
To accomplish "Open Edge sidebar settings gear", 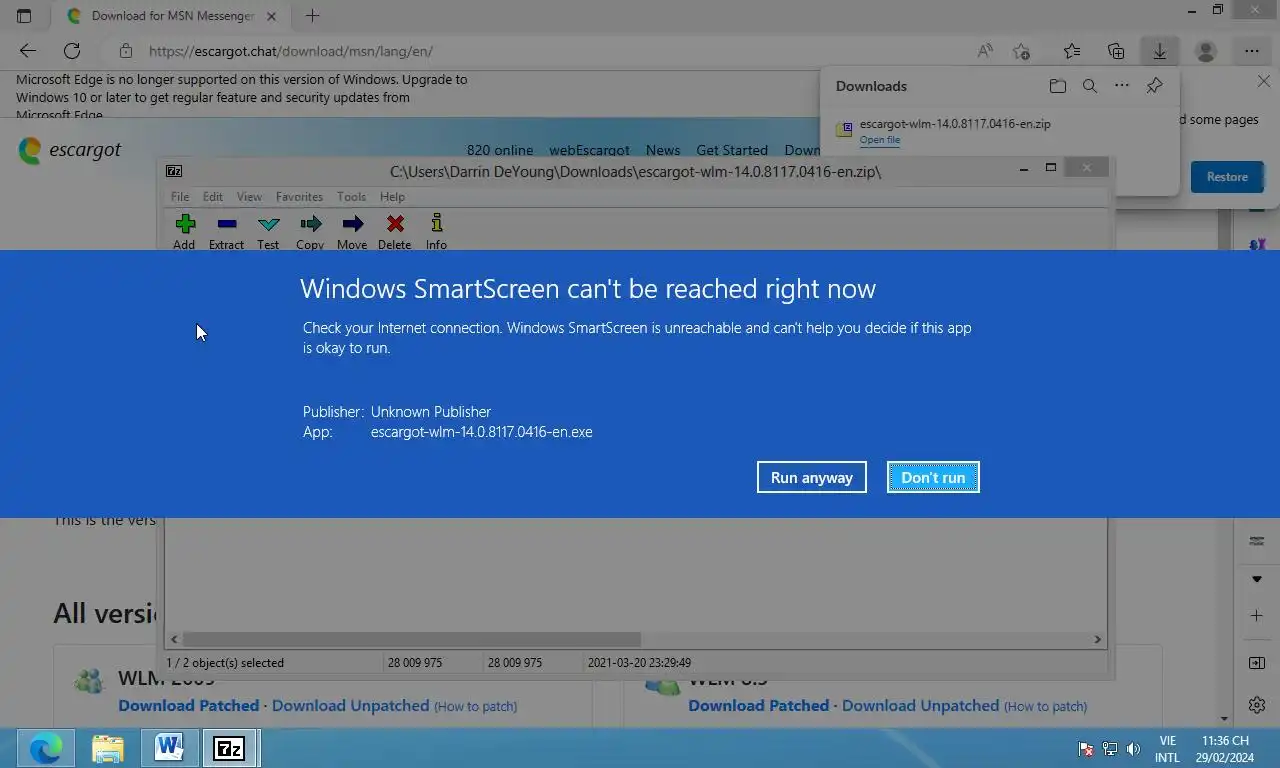I will 1257,705.
